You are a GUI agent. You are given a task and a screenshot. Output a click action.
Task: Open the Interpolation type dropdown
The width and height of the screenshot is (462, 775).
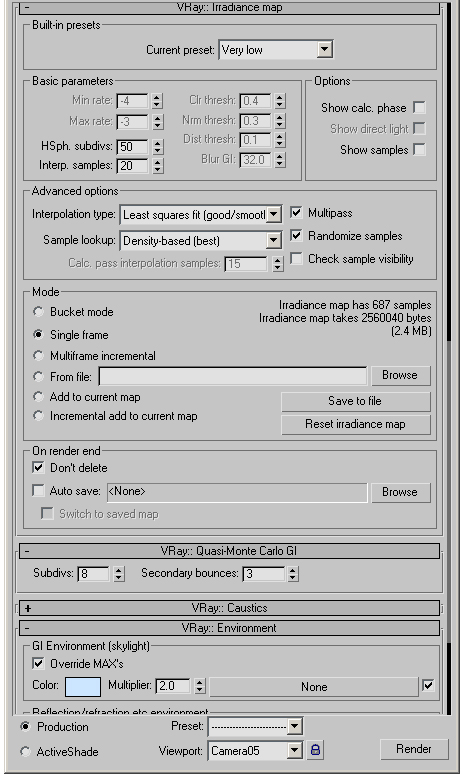click(x=201, y=215)
